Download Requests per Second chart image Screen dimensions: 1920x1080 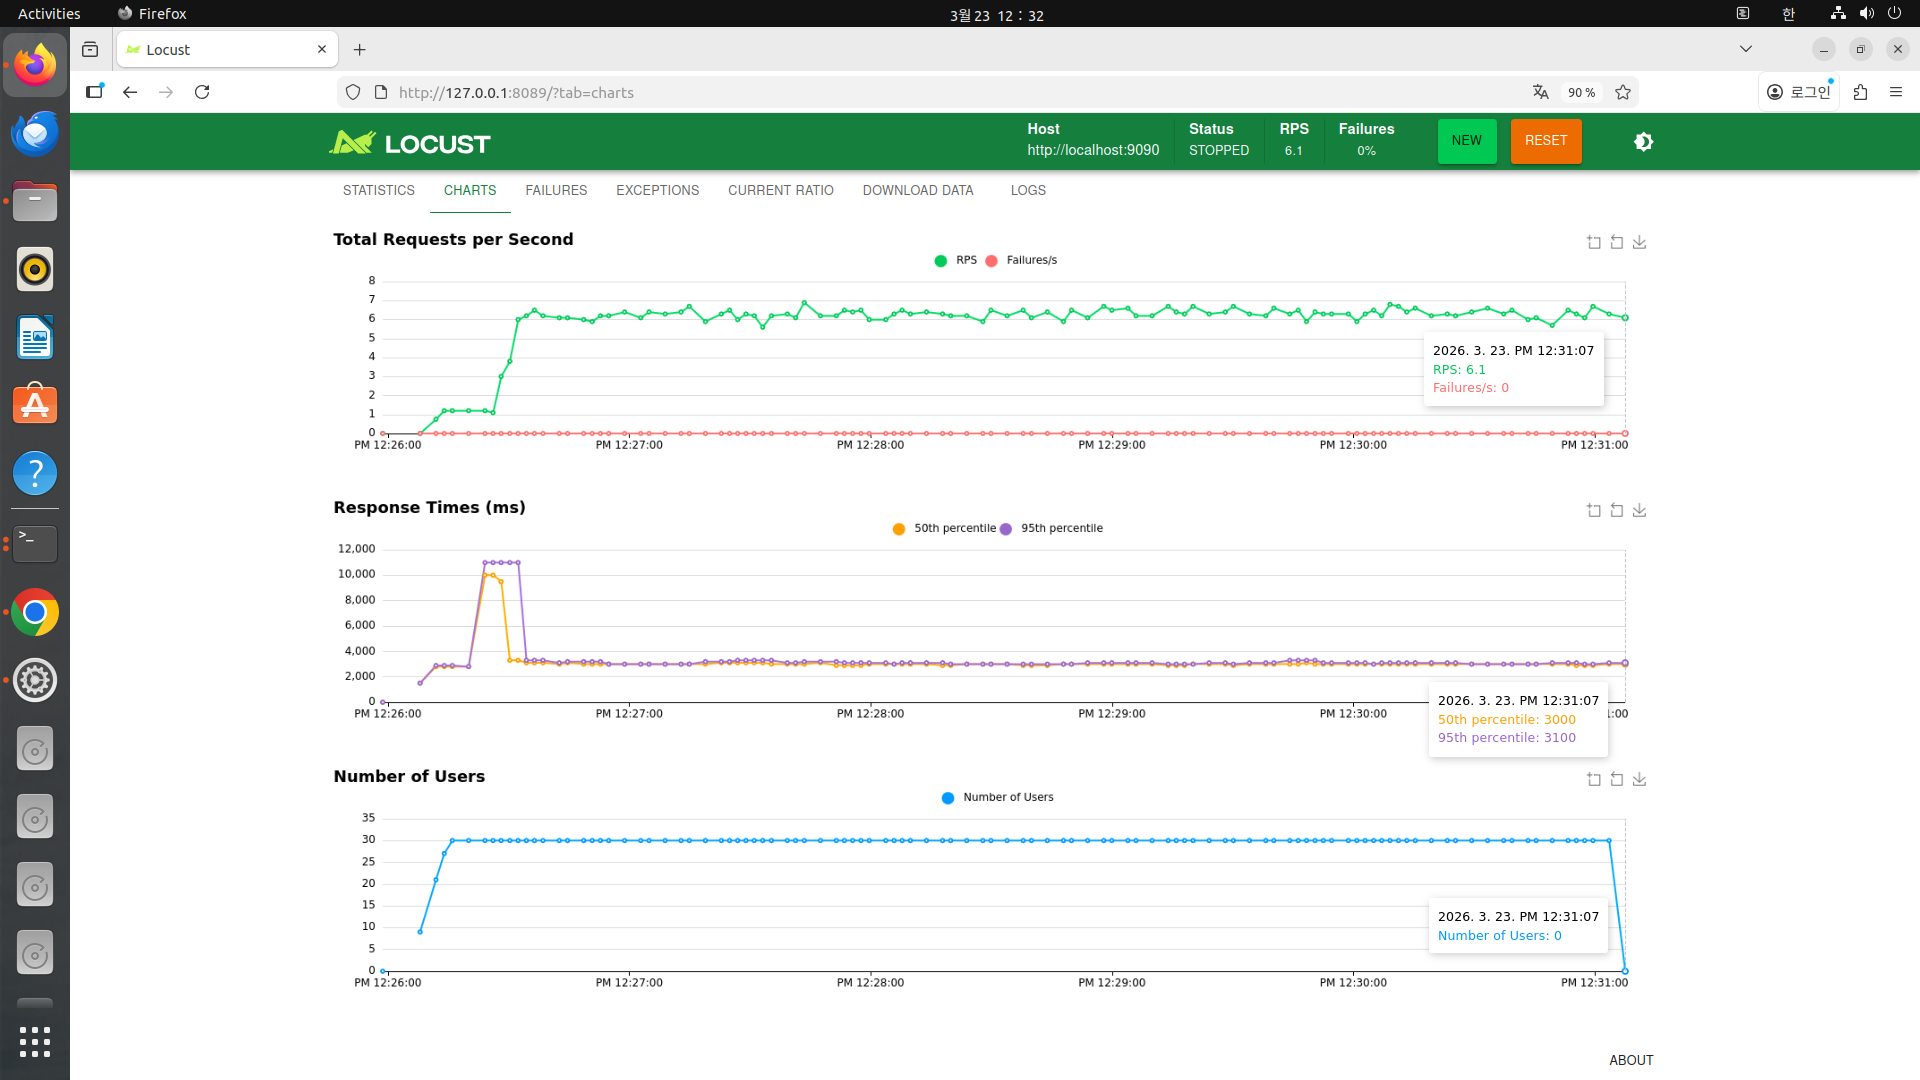point(1640,242)
